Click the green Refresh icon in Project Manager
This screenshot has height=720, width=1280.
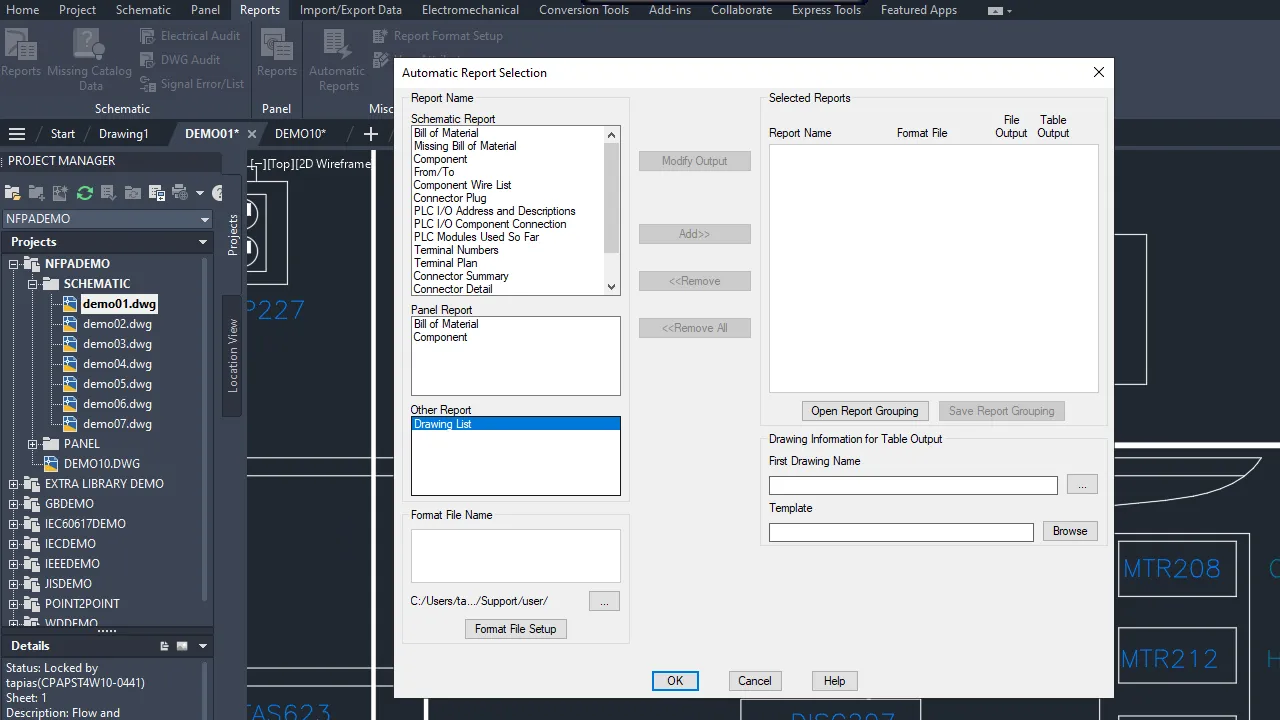click(85, 193)
